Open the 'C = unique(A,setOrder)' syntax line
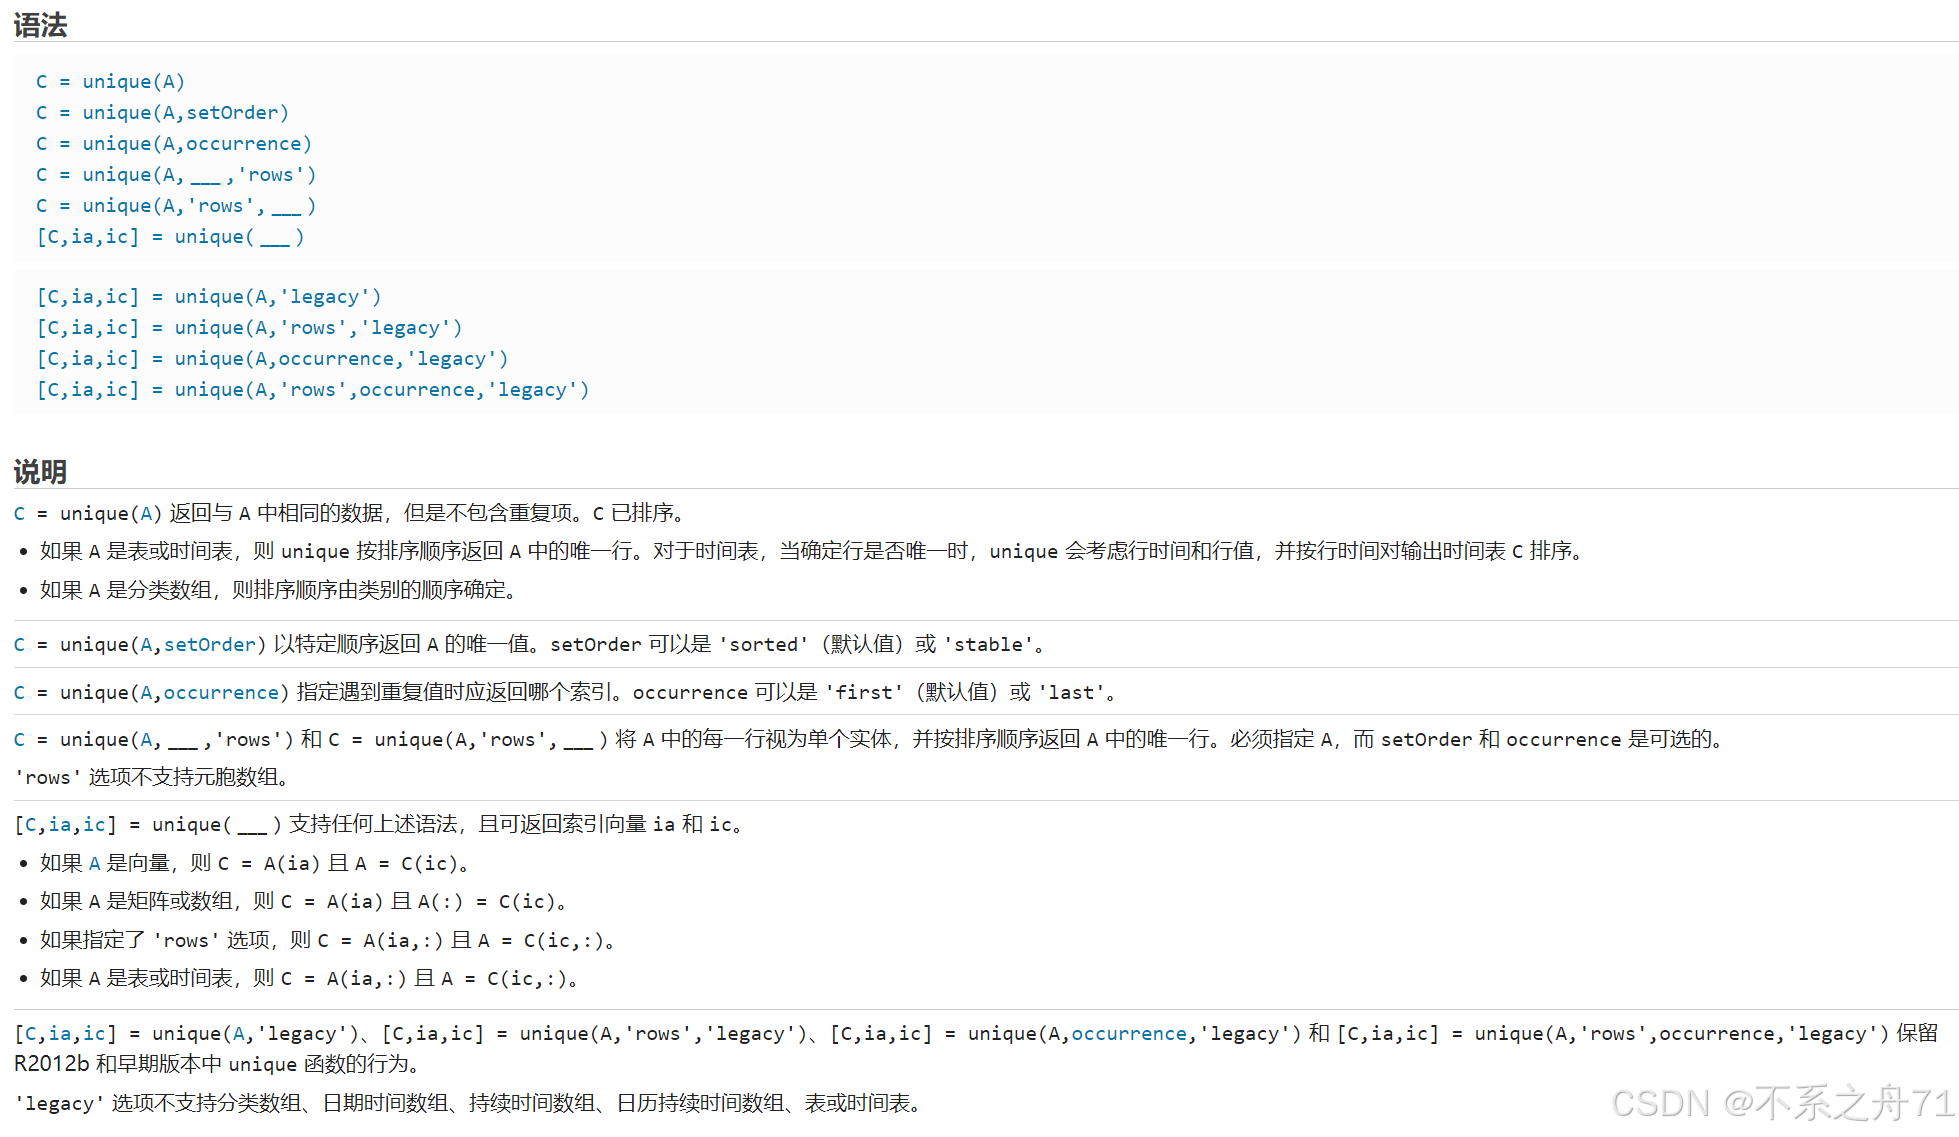This screenshot has width=1959, height=1137. point(162,112)
